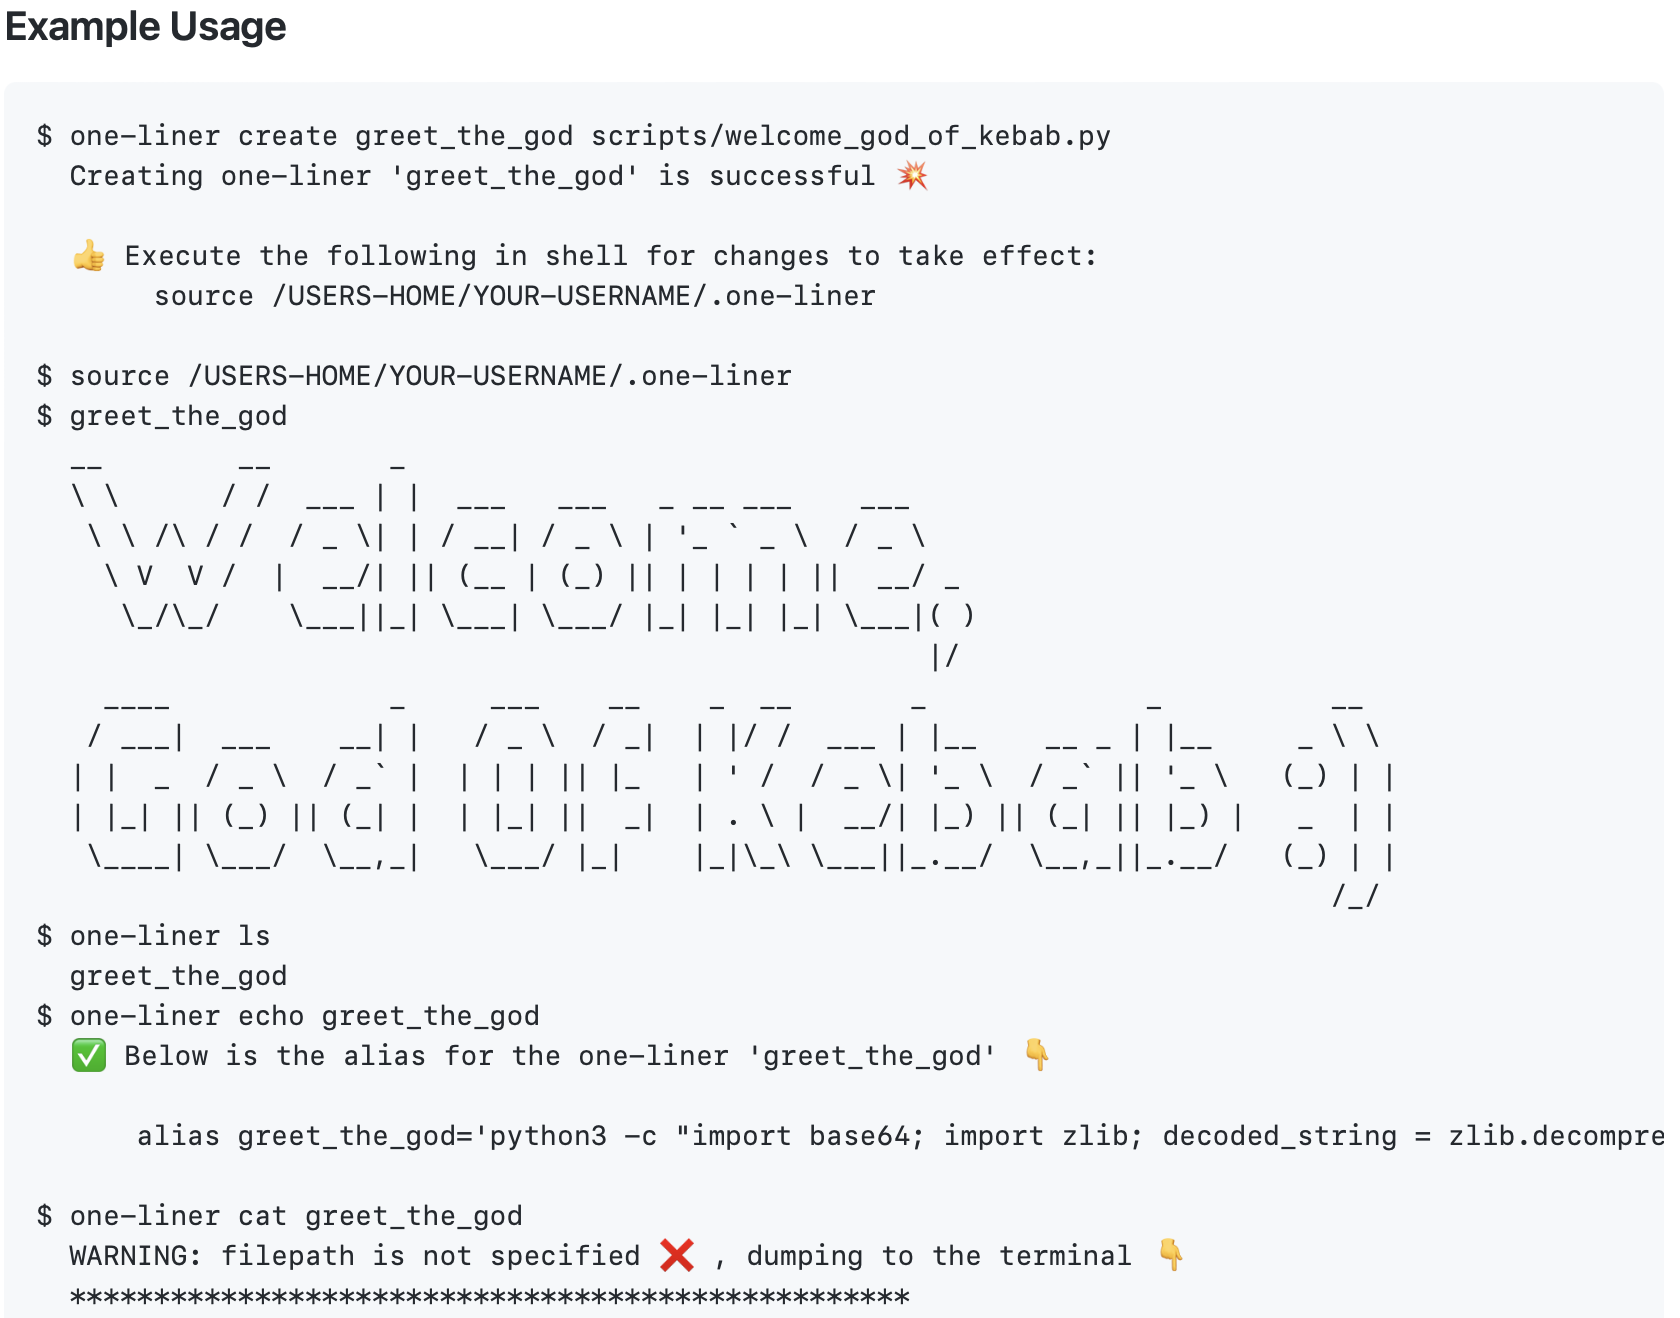Click the "one-liner create greet_the_god" command line
This screenshot has width=1680, height=1318.
tap(590, 136)
